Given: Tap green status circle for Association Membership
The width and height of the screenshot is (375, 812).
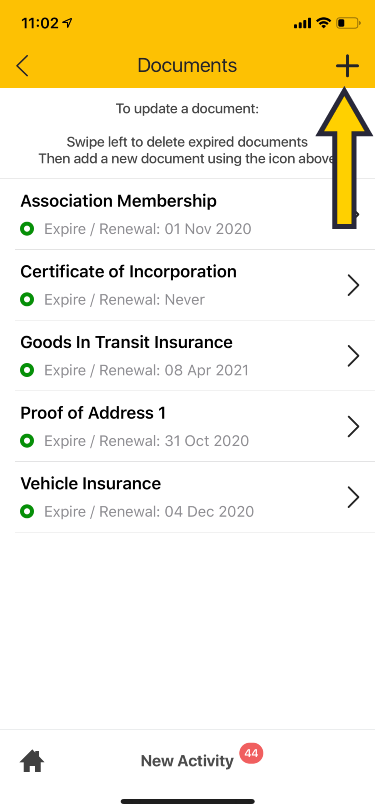Looking at the screenshot, I should coord(27,229).
